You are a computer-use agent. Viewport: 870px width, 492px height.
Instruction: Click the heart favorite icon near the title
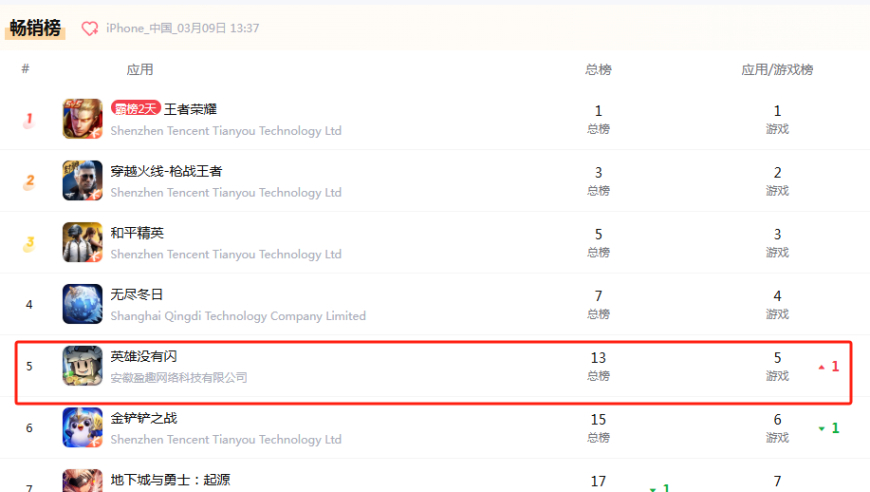coord(89,28)
